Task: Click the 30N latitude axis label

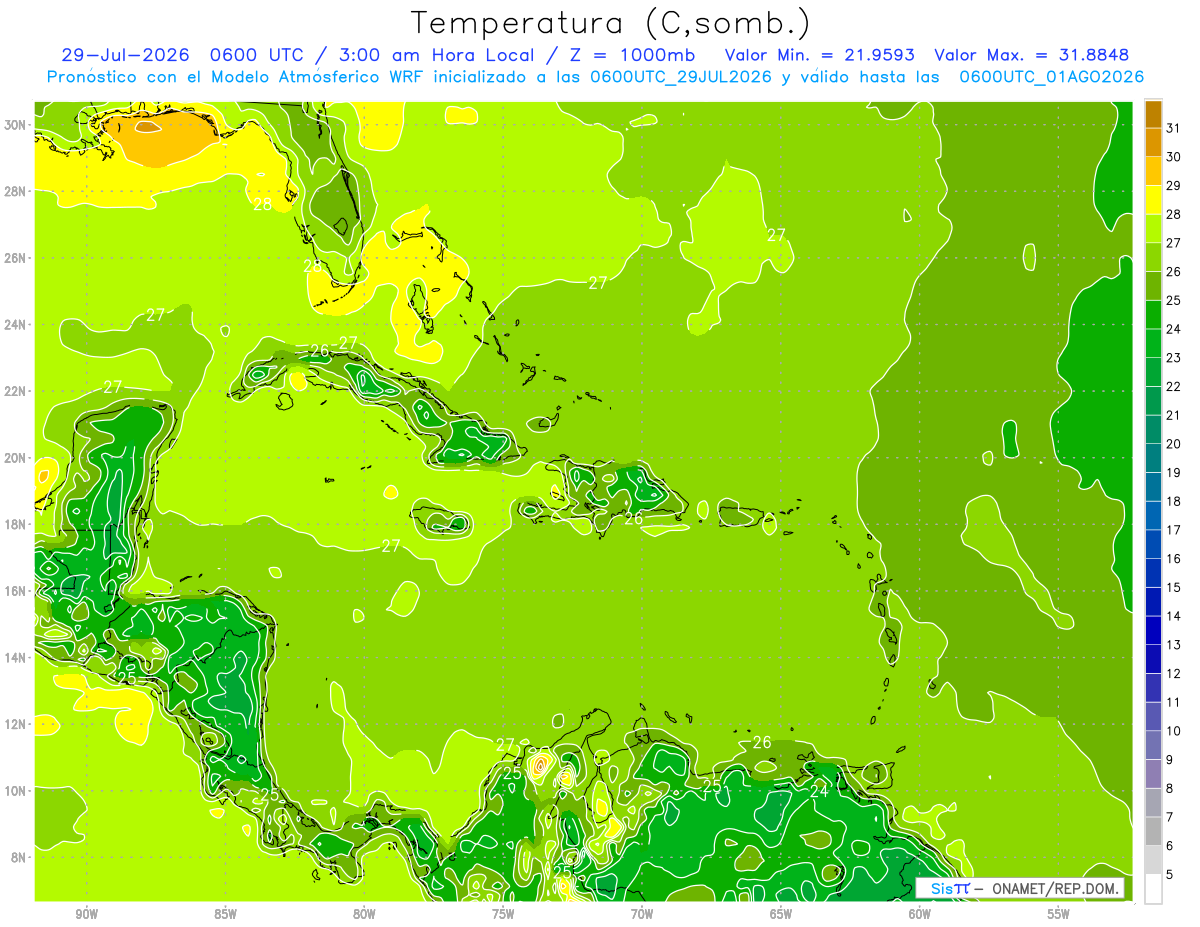Action: point(17,125)
